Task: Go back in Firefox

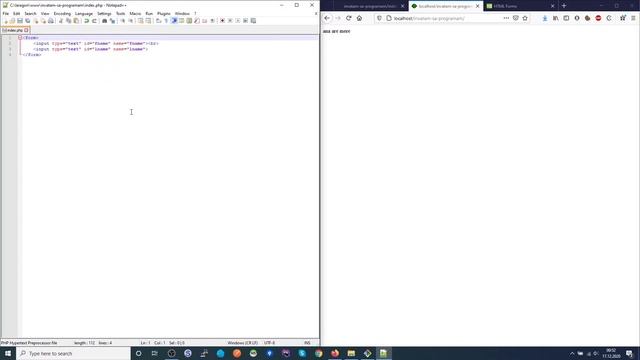Action: (327, 18)
